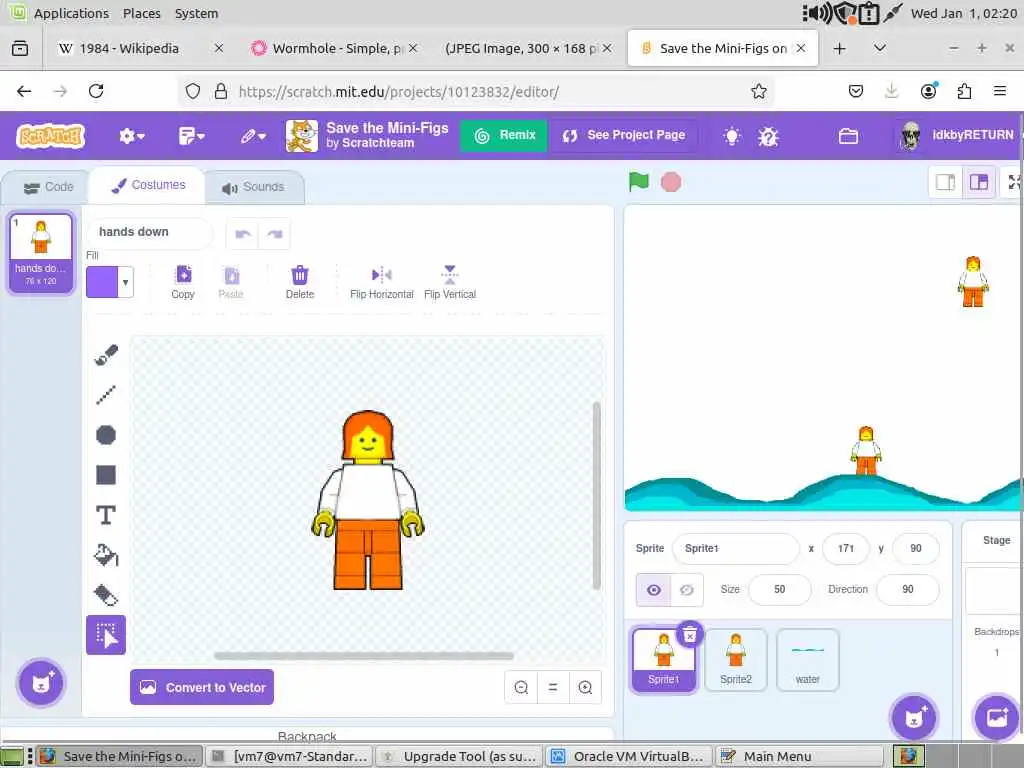The width and height of the screenshot is (1024, 768).
Task: Open the Applications menu
Action: [71, 13]
